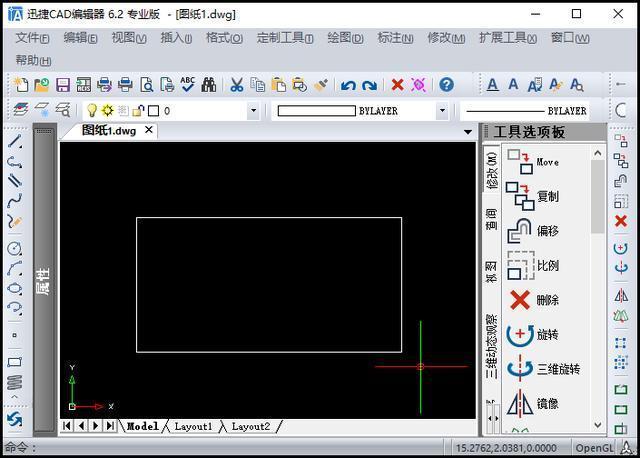640x458 pixels.
Task: Close the 图纸1.dwg document tab
Action: click(149, 130)
